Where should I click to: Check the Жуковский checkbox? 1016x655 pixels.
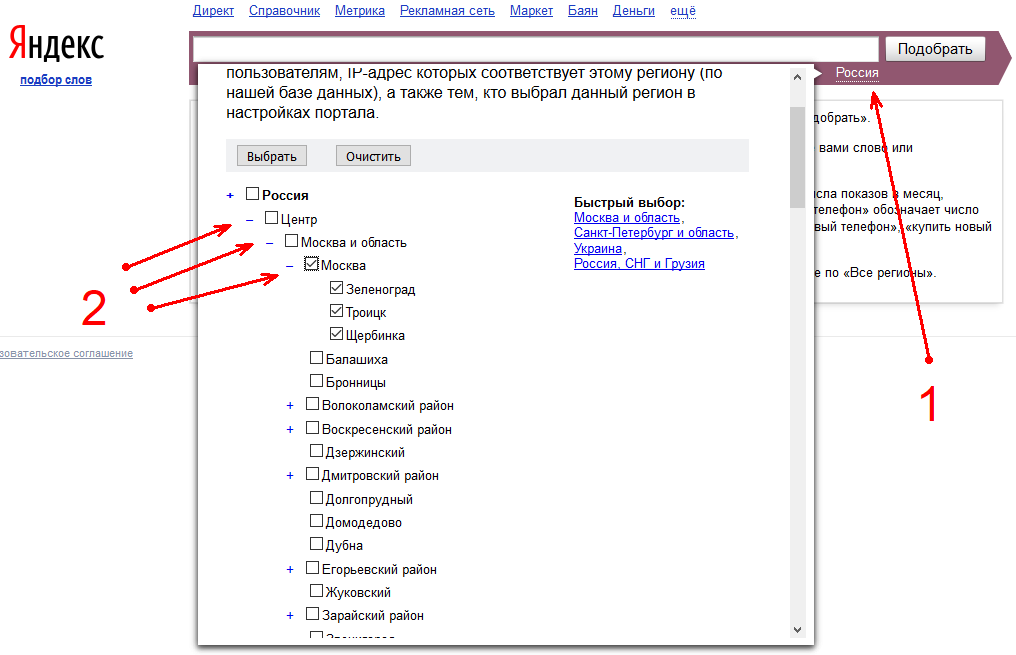316,590
